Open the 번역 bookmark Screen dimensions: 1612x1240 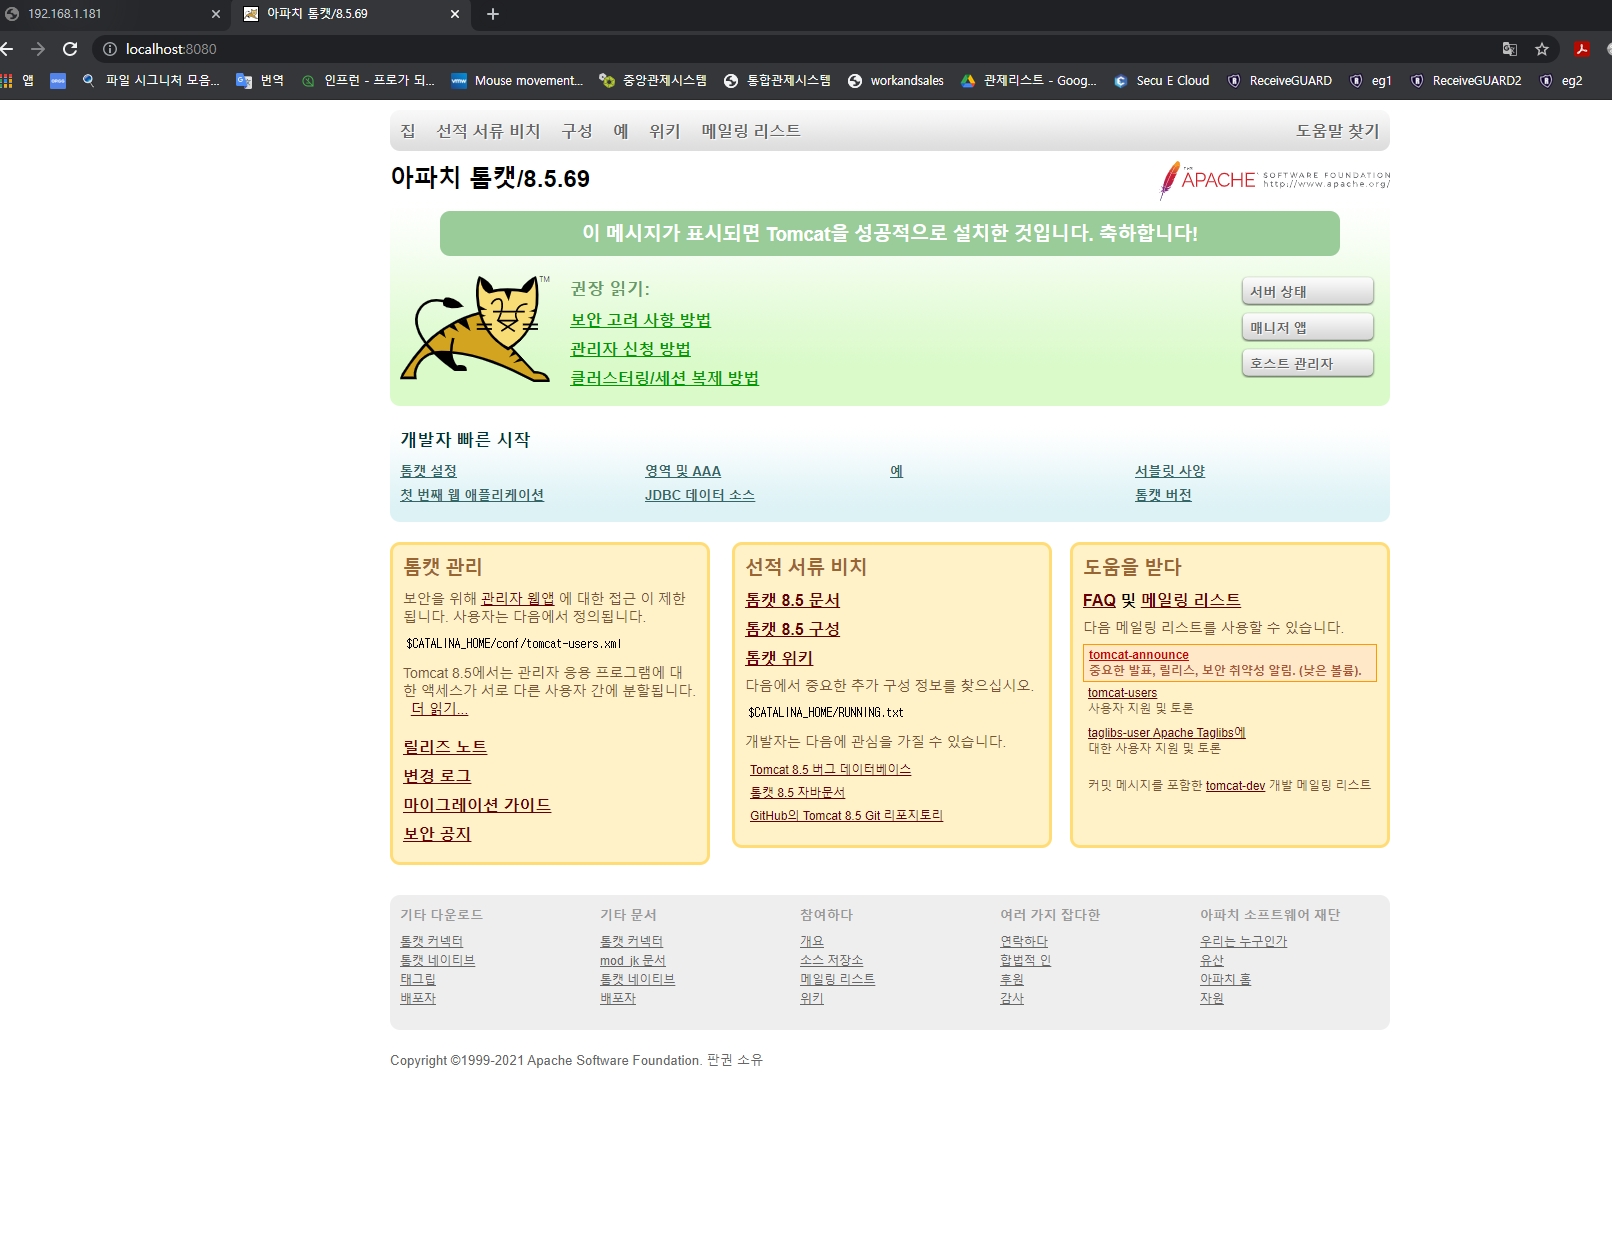click(x=260, y=81)
